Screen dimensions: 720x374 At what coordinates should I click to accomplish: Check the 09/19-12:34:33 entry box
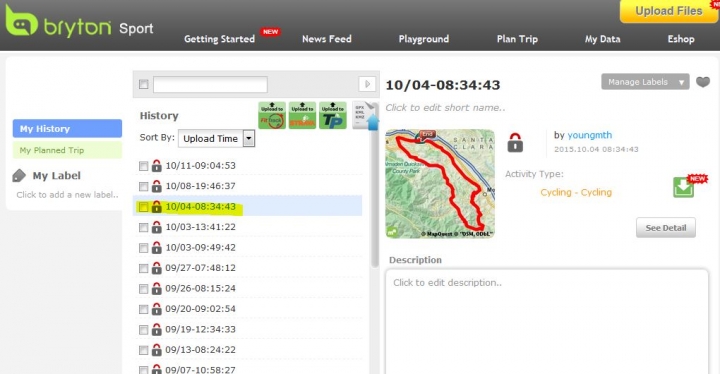144,330
